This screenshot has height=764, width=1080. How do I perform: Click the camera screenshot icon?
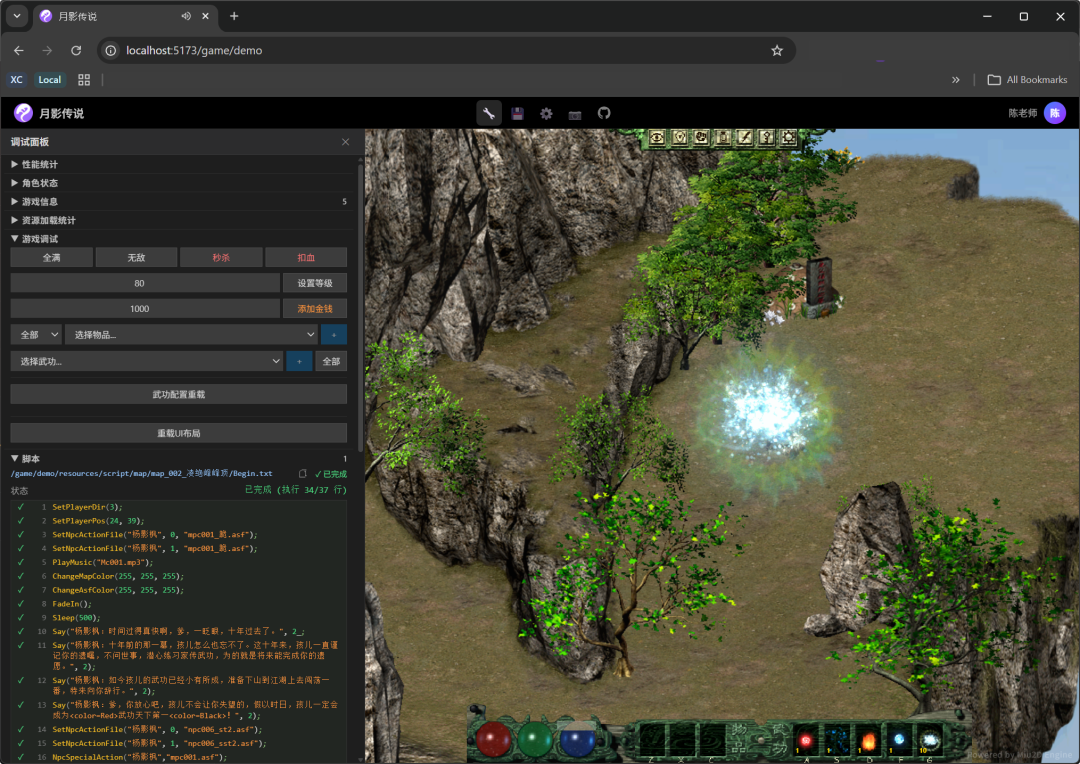click(575, 114)
